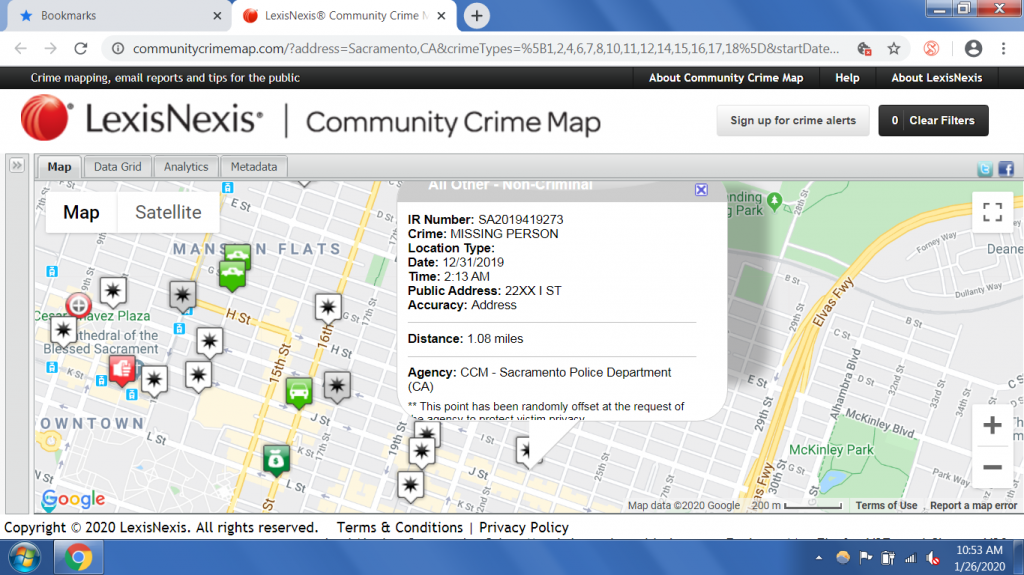The width and height of the screenshot is (1024, 575).
Task: Switch map to Satellite view
Action: 168,212
